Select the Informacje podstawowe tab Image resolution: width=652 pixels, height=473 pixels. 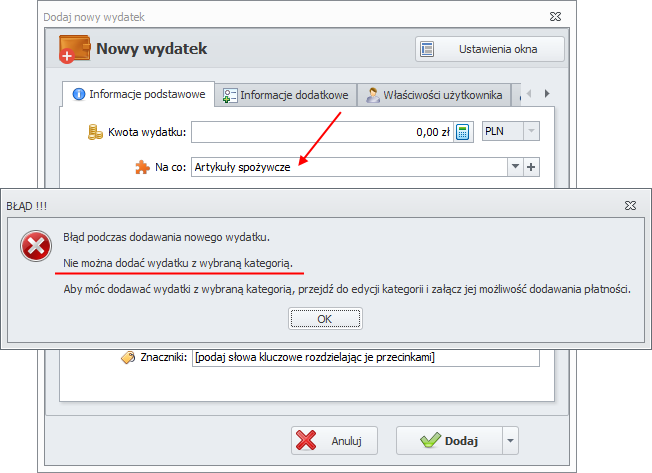pos(138,95)
